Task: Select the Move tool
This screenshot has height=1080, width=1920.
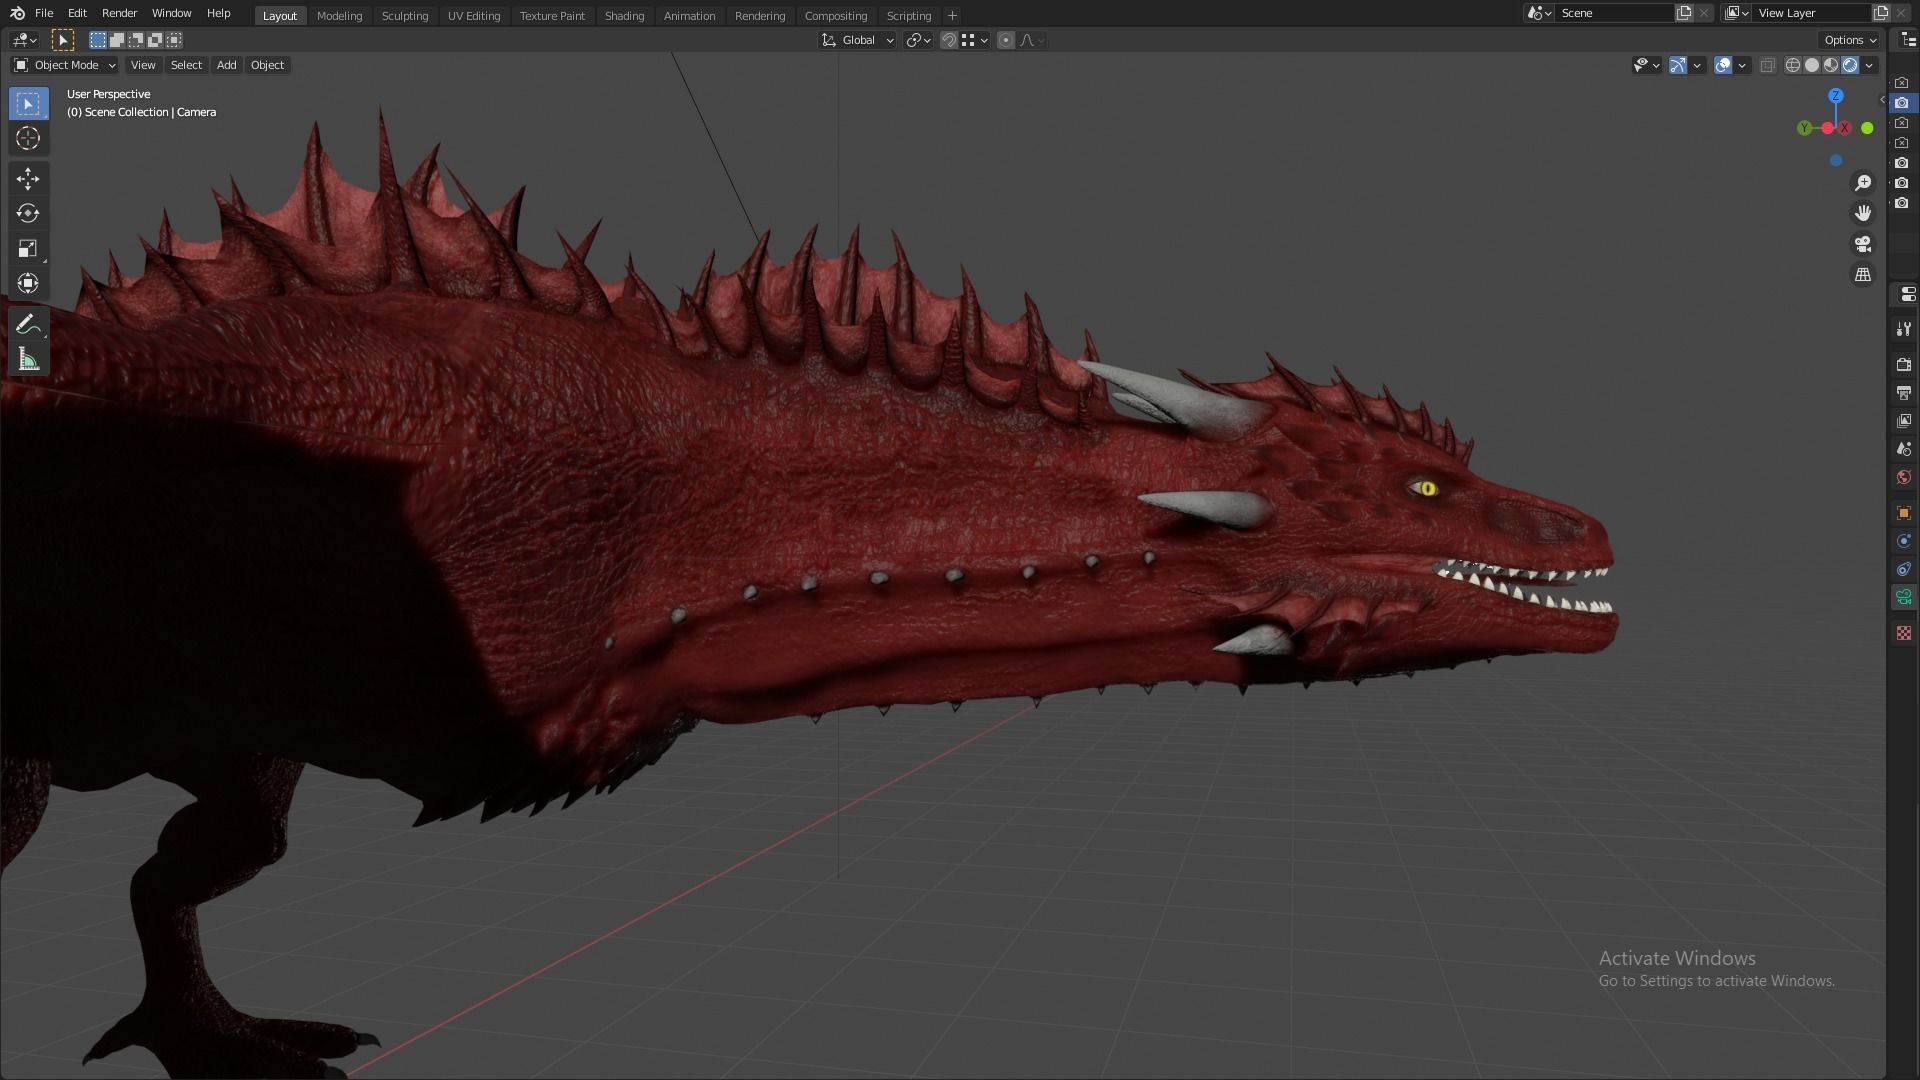Action: [28, 179]
